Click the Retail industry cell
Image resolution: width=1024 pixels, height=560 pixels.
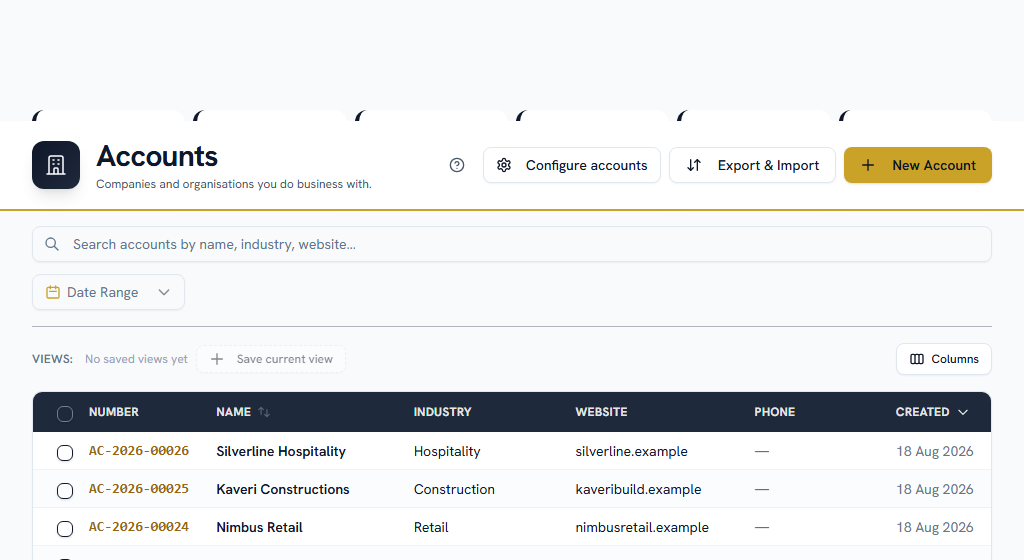[431, 527]
